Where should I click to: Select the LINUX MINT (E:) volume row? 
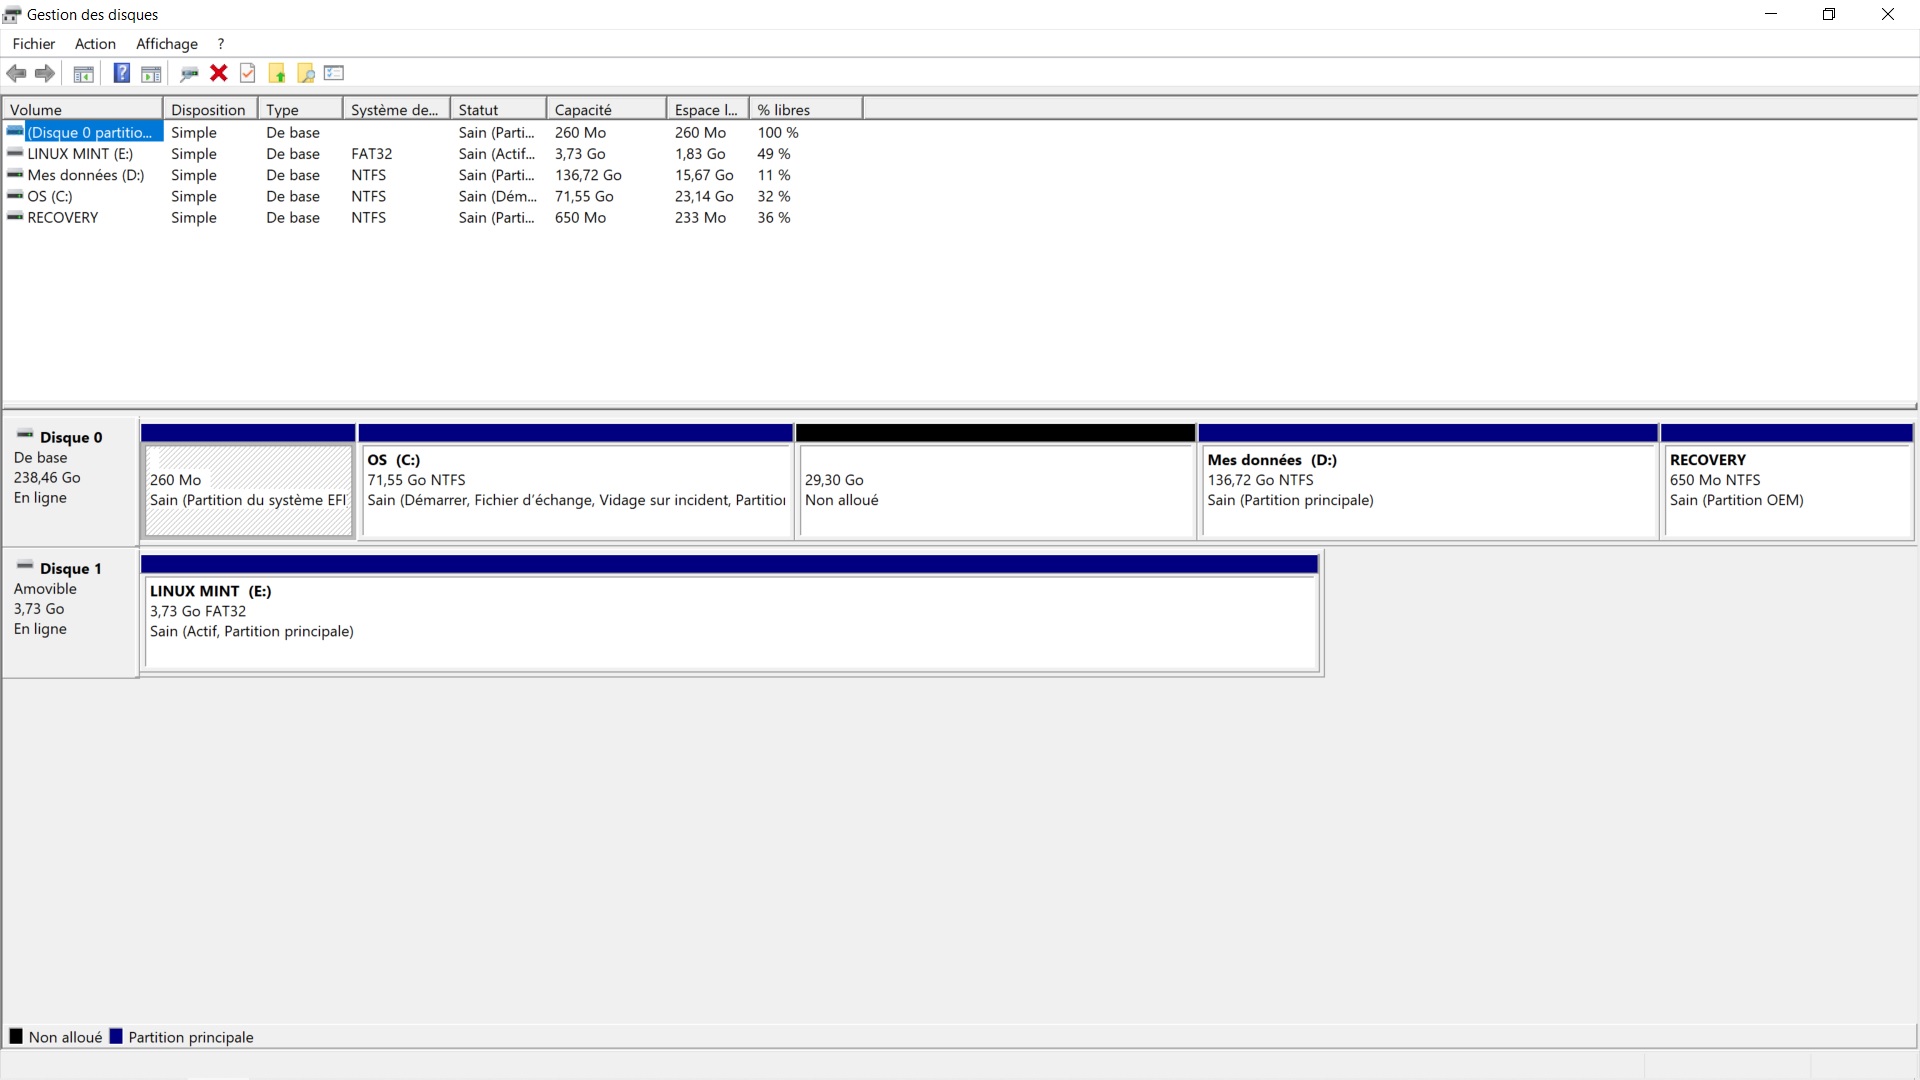click(80, 154)
